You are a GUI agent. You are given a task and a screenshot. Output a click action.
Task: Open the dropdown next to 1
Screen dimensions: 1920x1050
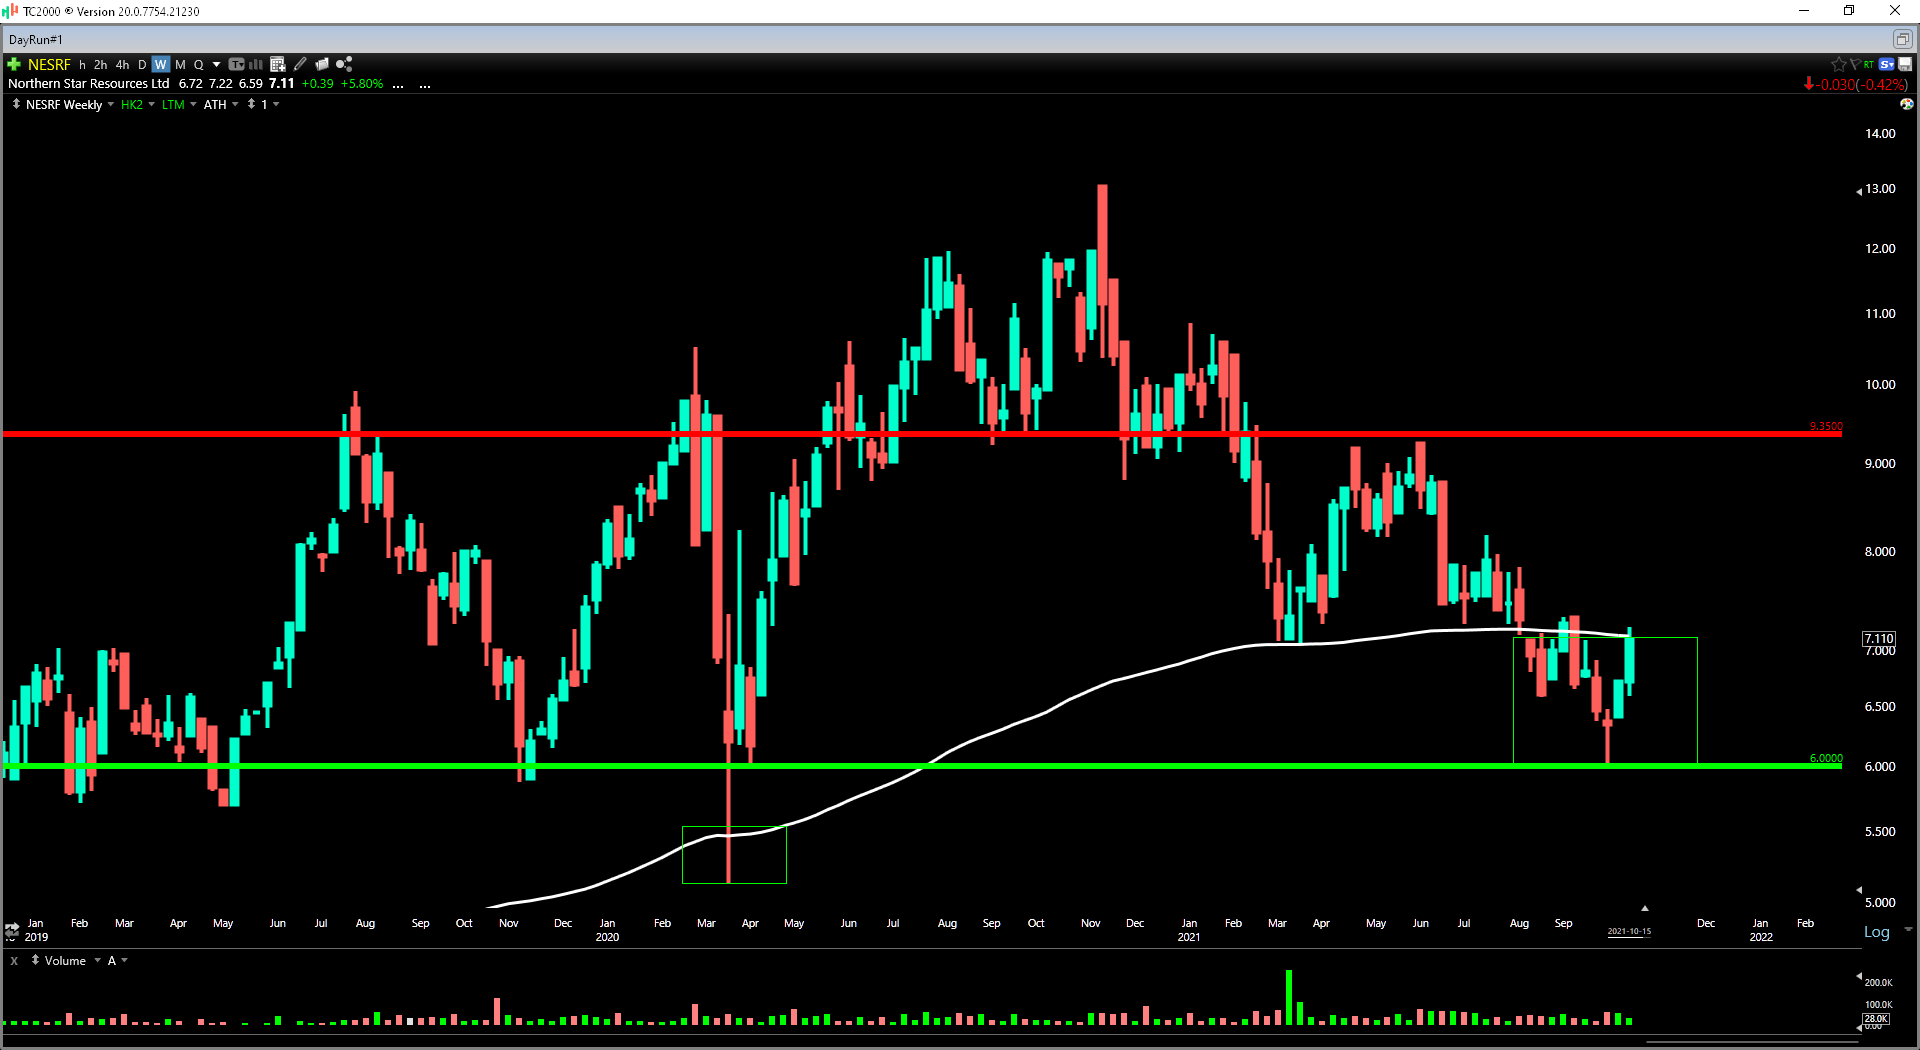(x=276, y=104)
